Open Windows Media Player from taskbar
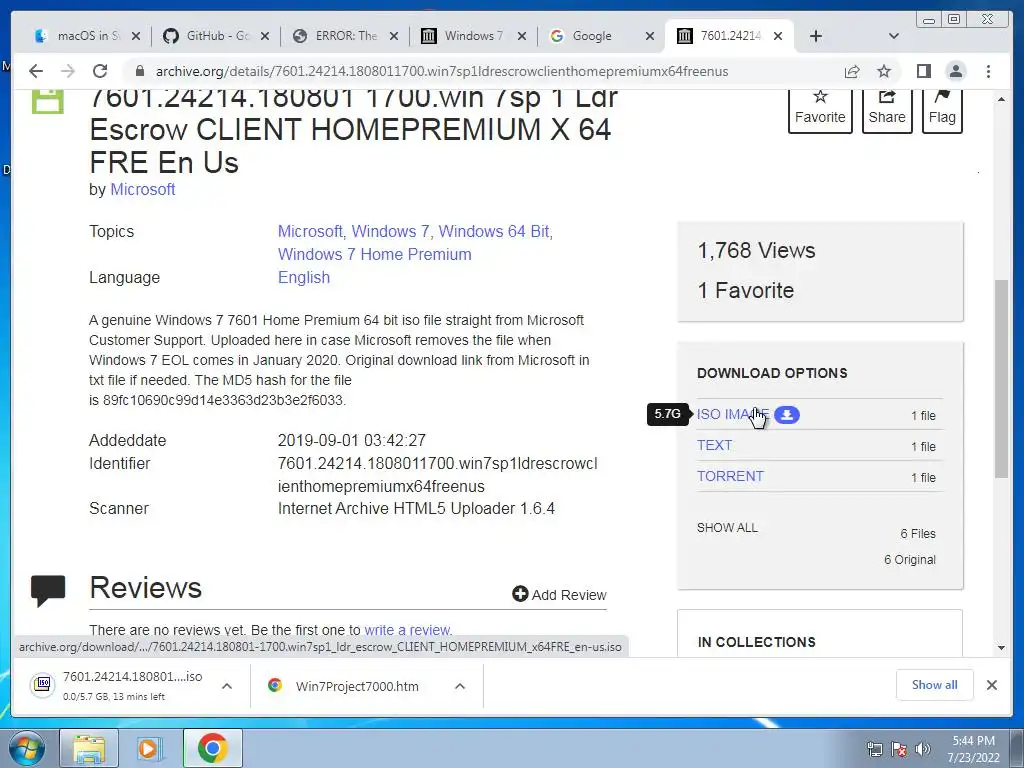1024x768 pixels. tap(150, 748)
